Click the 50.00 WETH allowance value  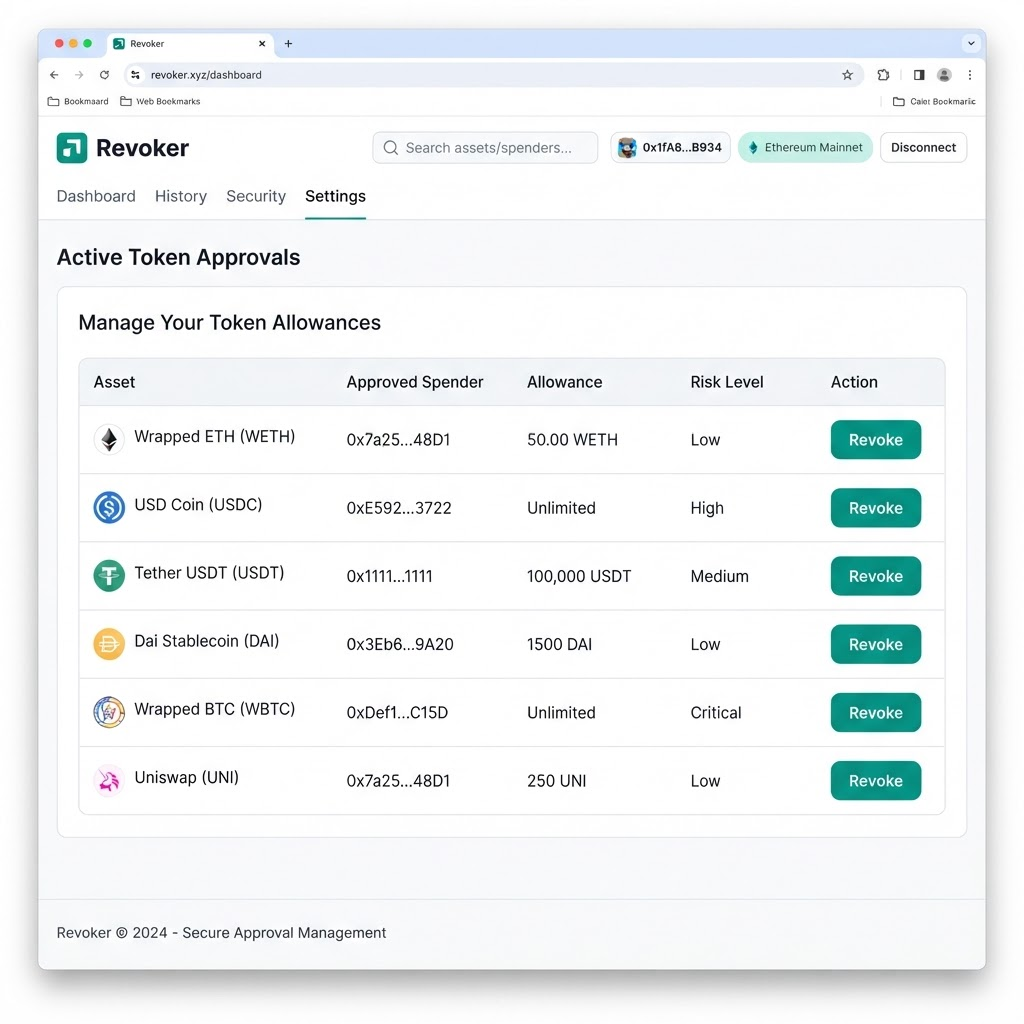point(572,440)
